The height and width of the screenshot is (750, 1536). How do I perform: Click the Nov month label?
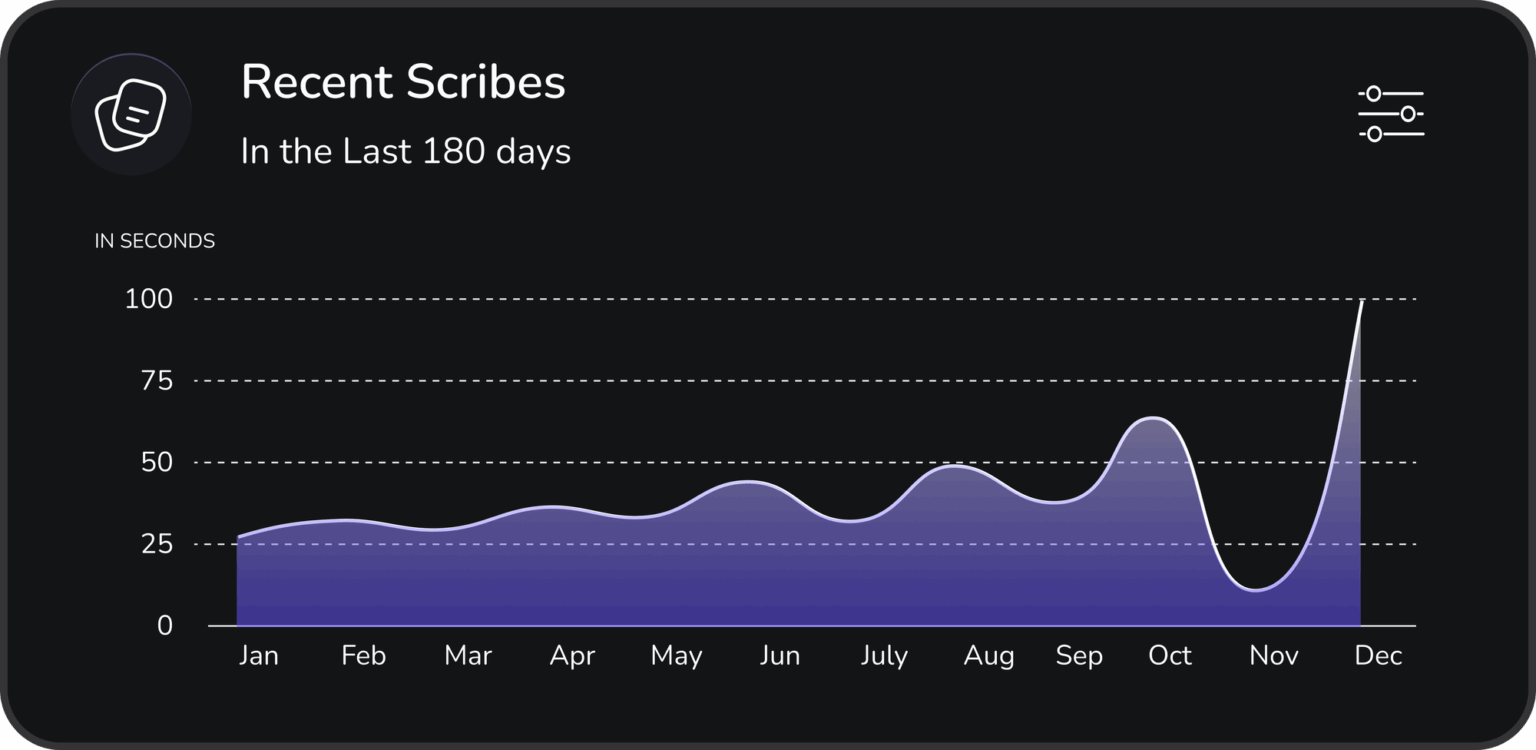pos(1274,656)
